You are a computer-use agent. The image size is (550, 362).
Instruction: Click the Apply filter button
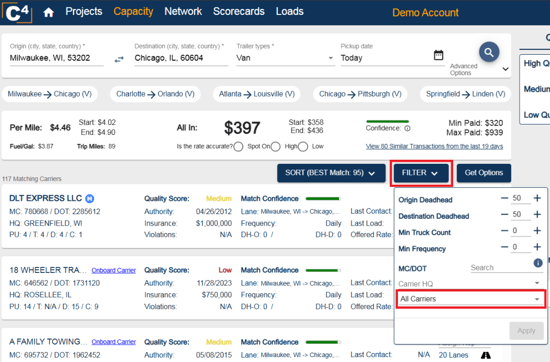[x=526, y=331]
